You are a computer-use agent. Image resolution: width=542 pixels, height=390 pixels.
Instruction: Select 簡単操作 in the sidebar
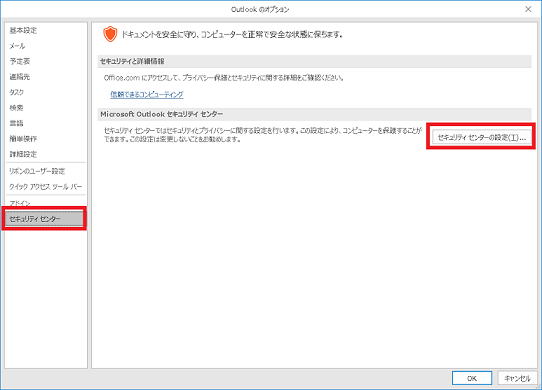pos(23,139)
